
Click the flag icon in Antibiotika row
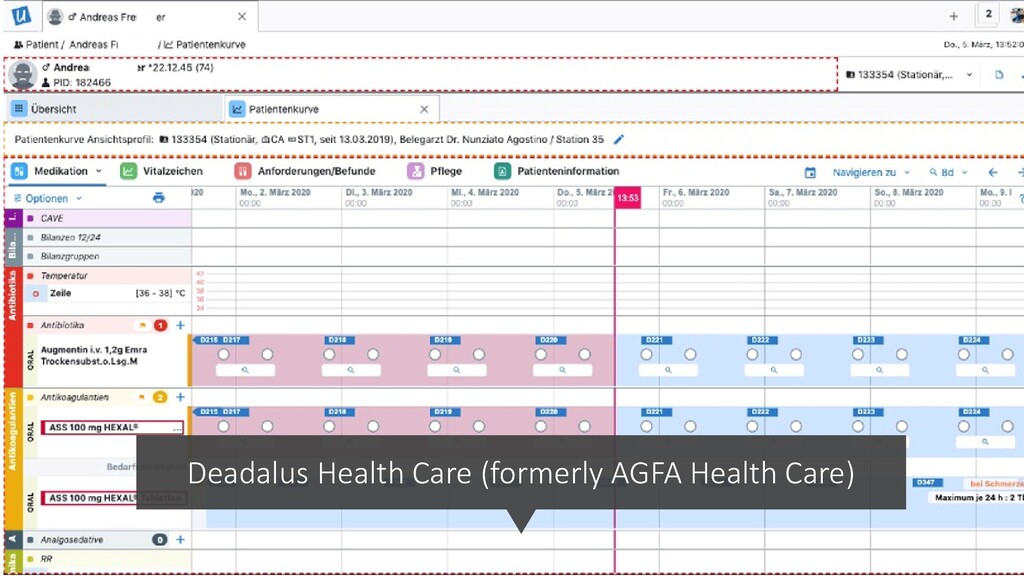click(x=142, y=325)
